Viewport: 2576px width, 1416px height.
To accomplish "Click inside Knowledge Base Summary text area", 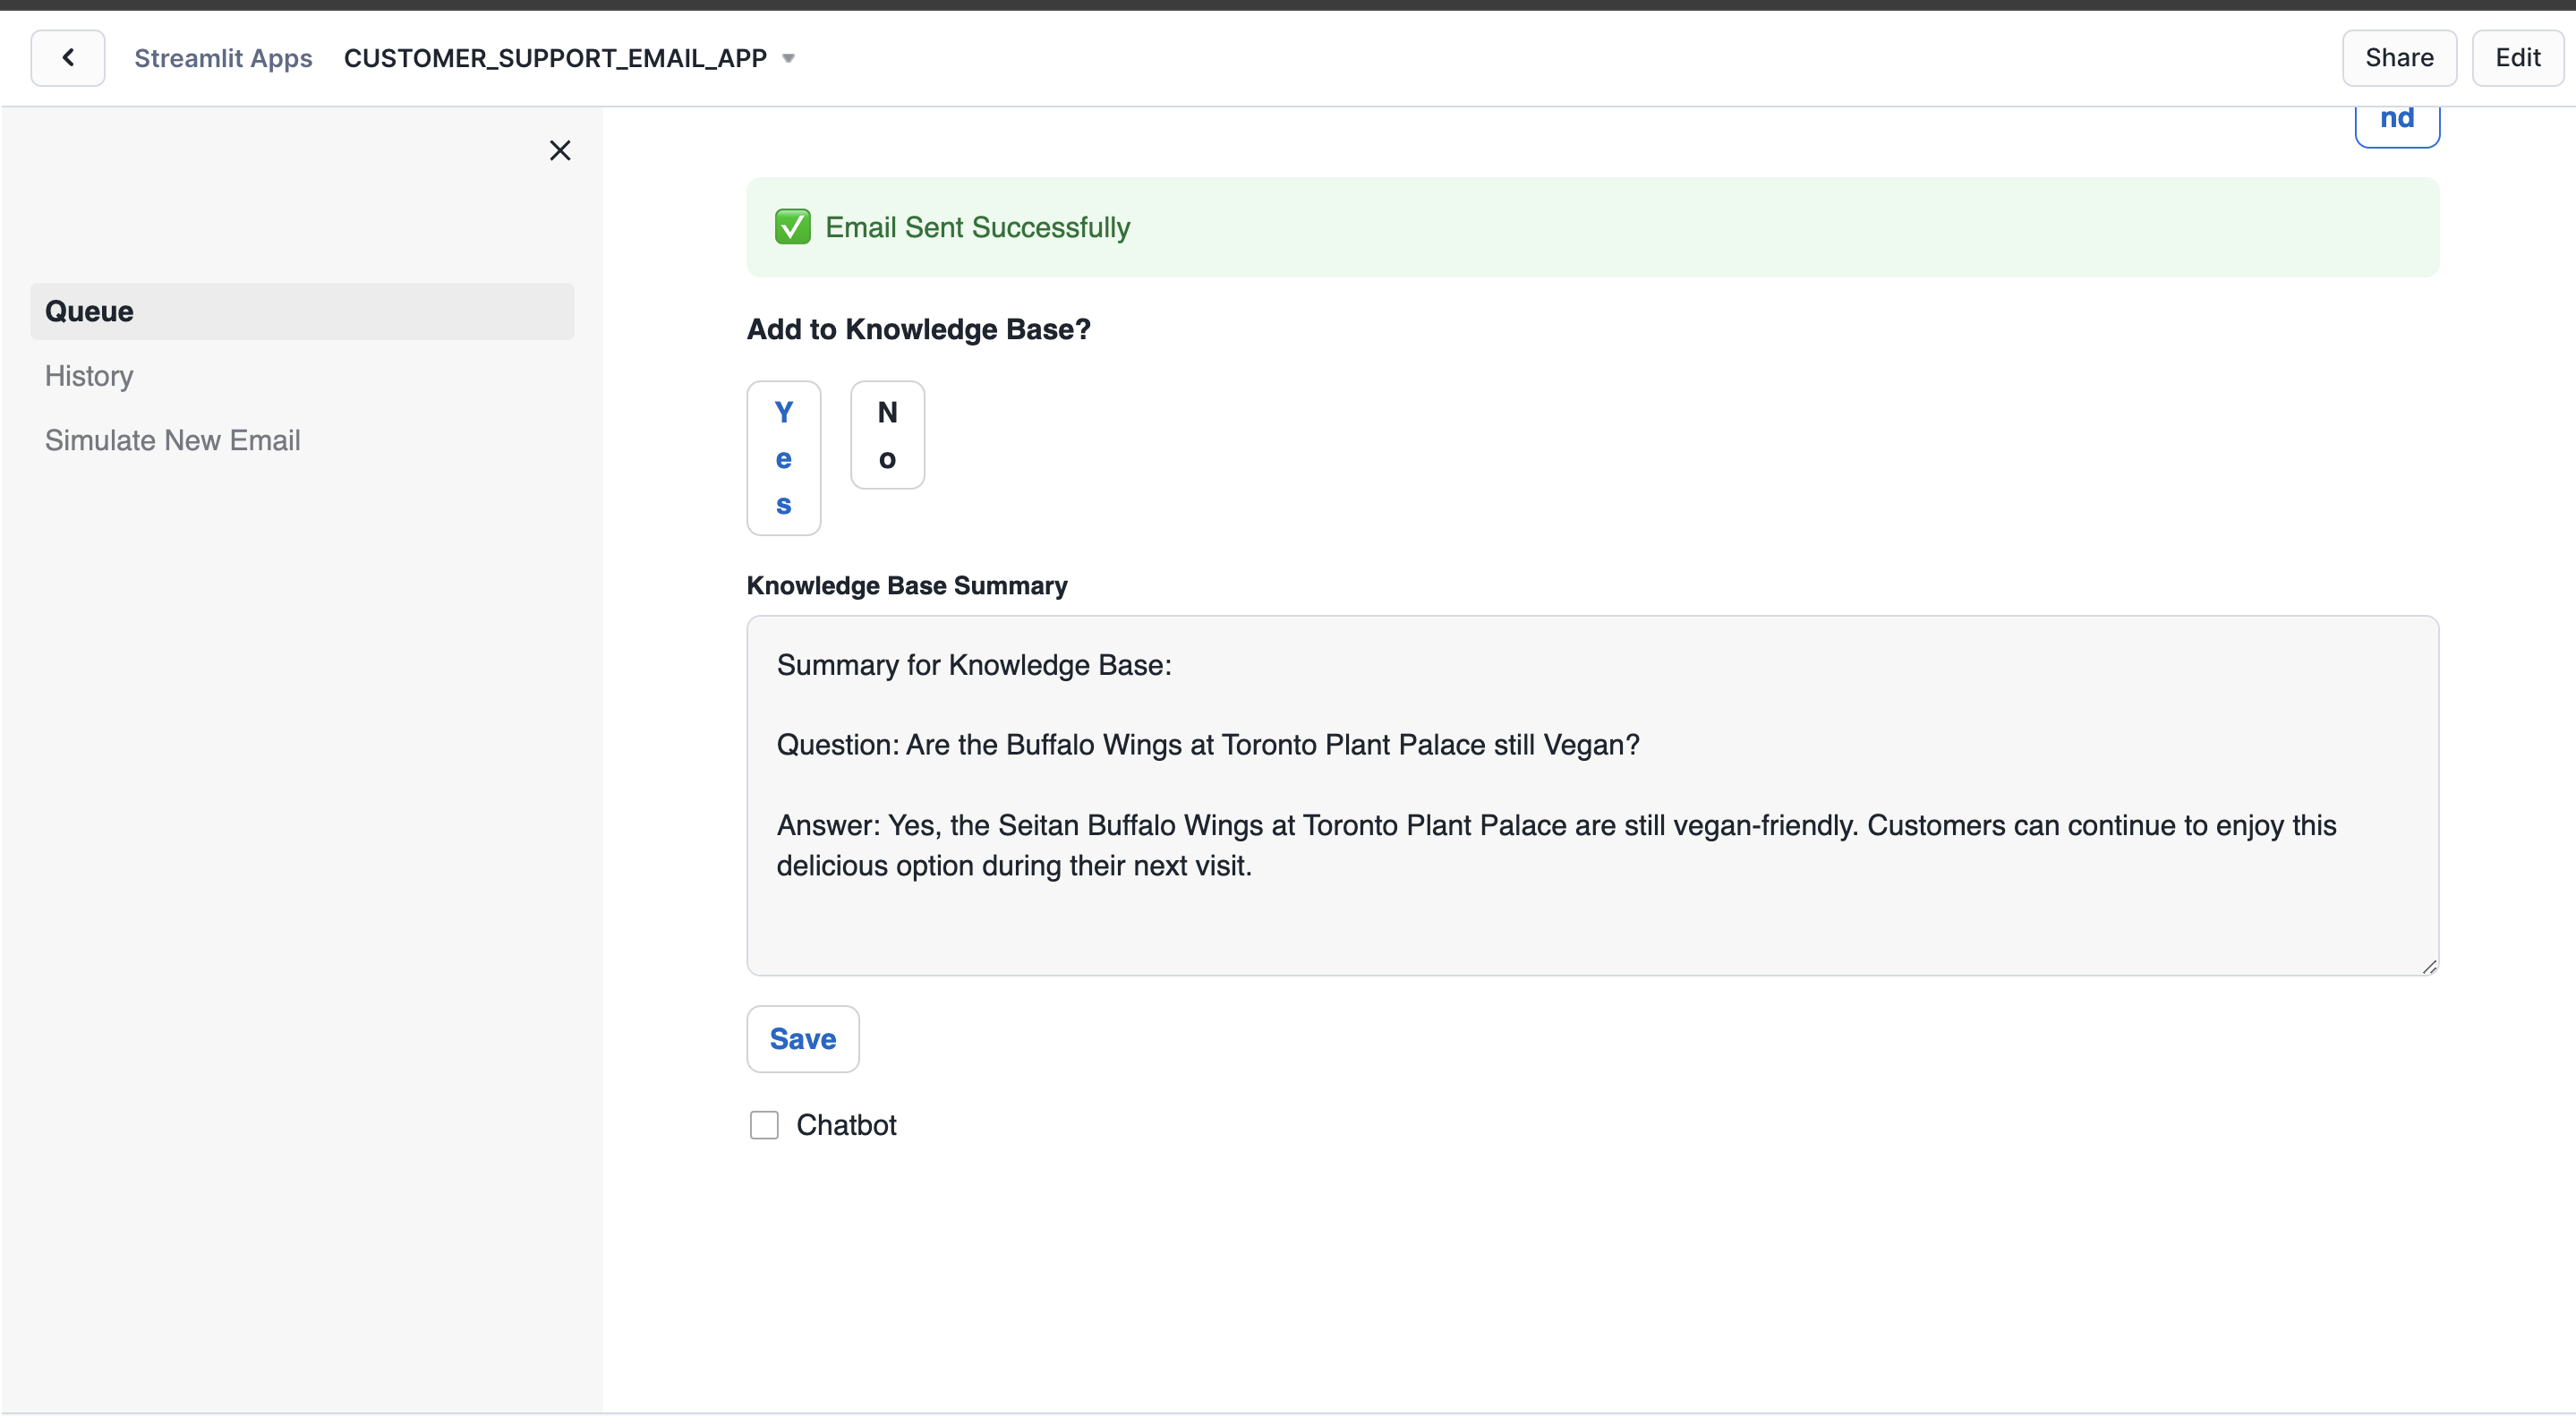I will 1592,795.
